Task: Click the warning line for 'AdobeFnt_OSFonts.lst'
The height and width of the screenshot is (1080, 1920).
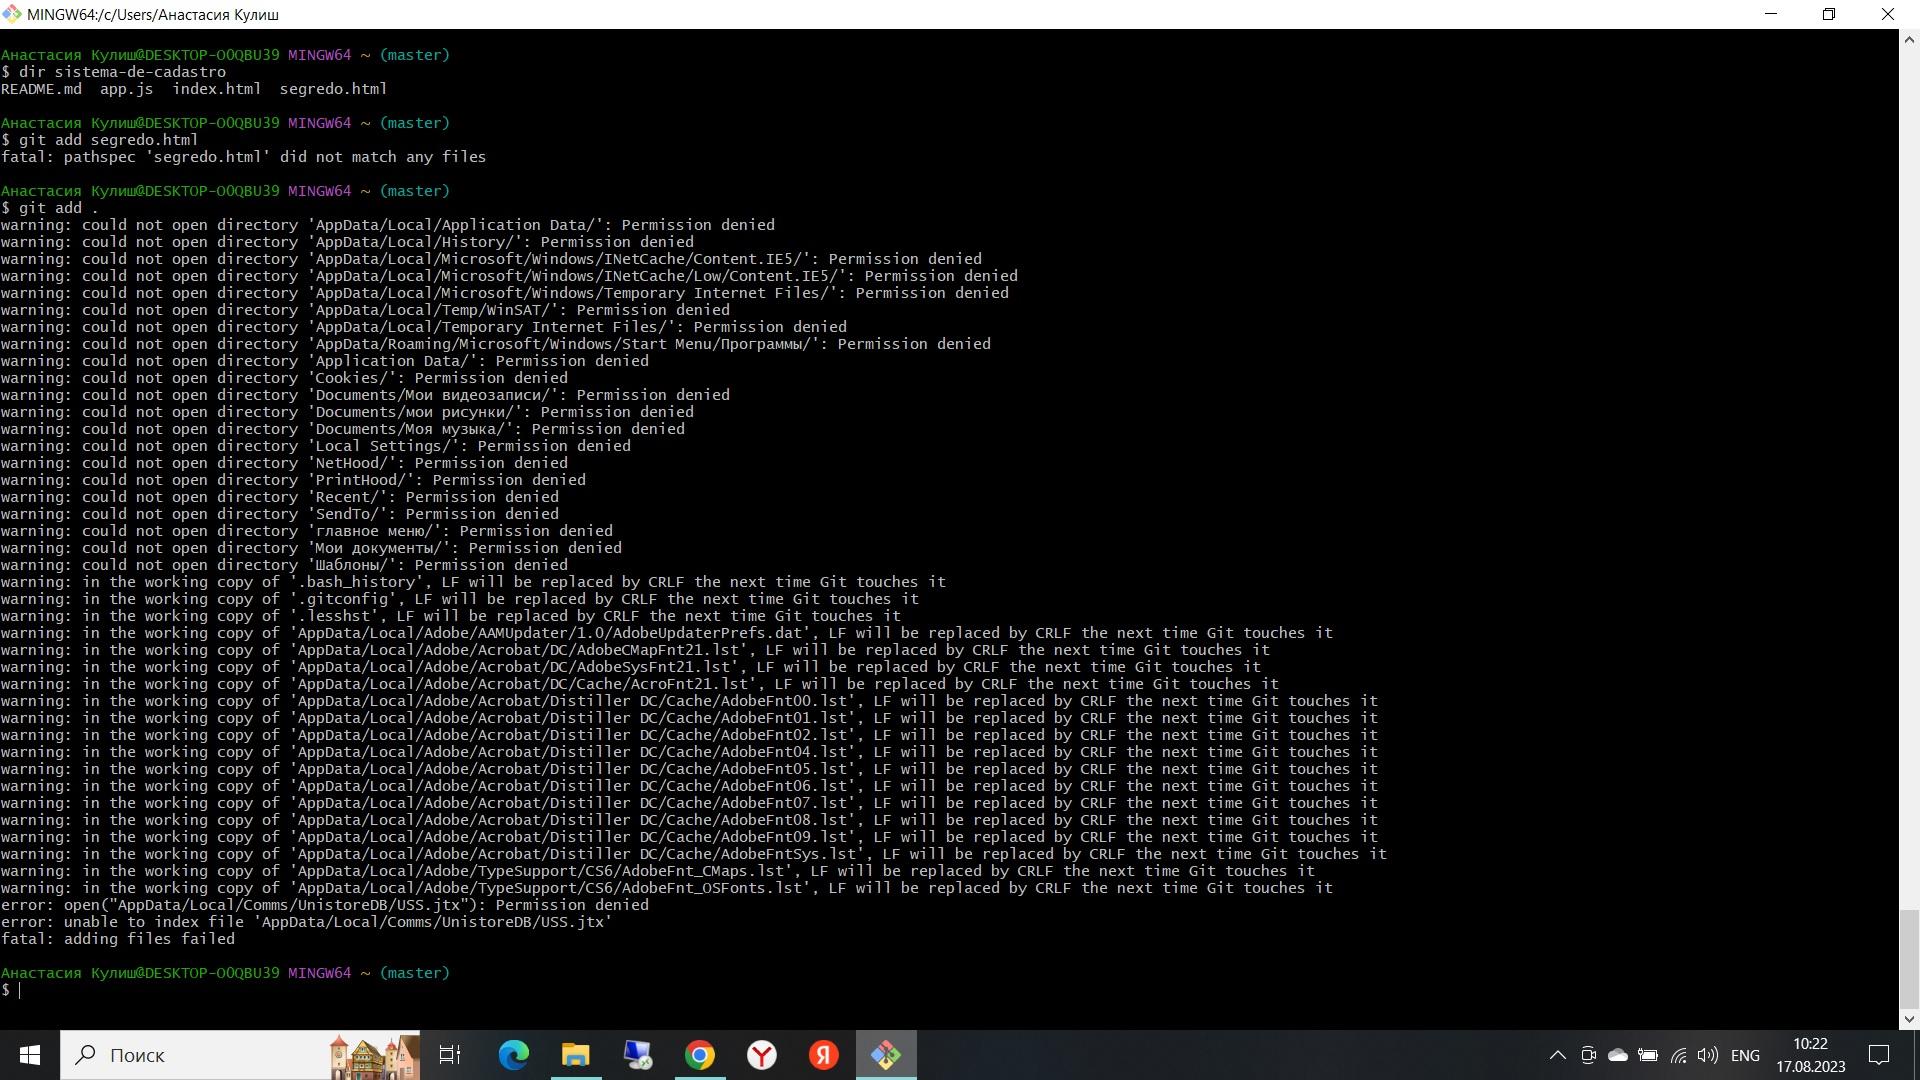Action: click(x=667, y=888)
